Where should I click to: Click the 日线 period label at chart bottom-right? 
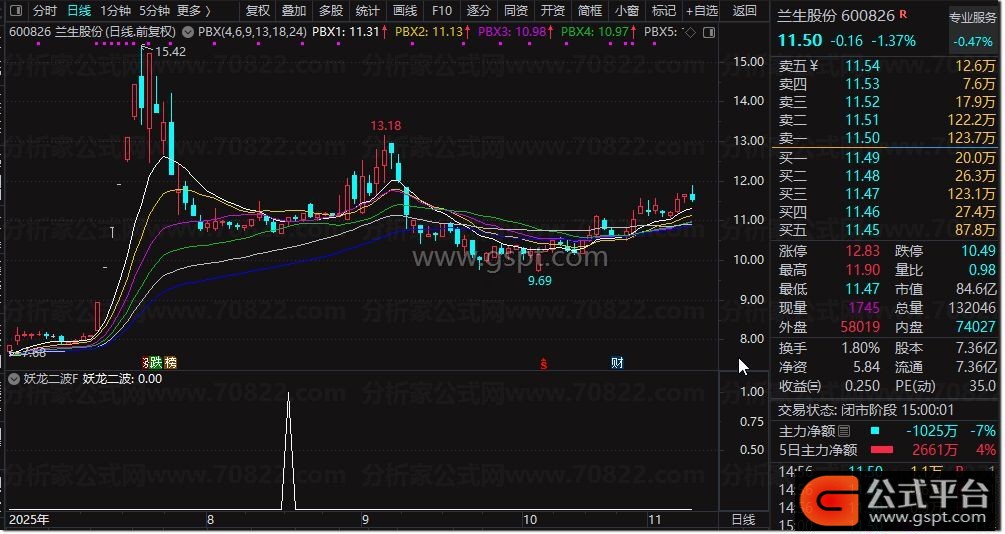coord(743,520)
